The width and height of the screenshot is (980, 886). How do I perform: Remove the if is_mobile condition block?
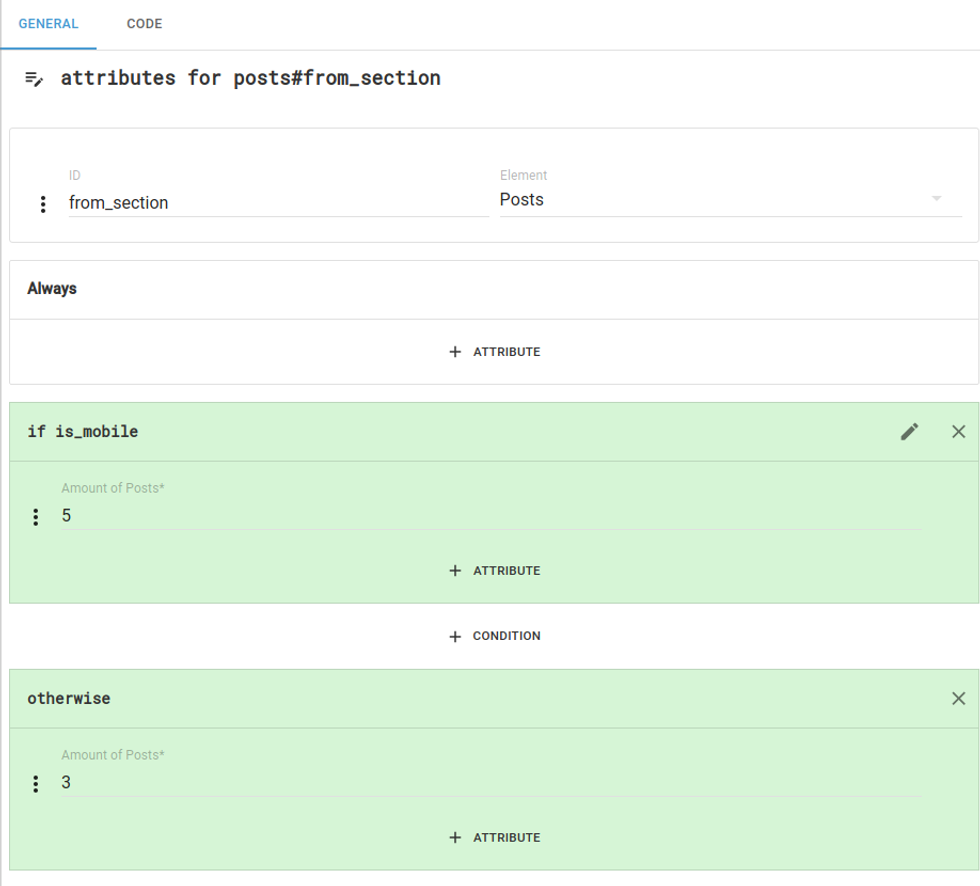pyautogui.click(x=958, y=432)
